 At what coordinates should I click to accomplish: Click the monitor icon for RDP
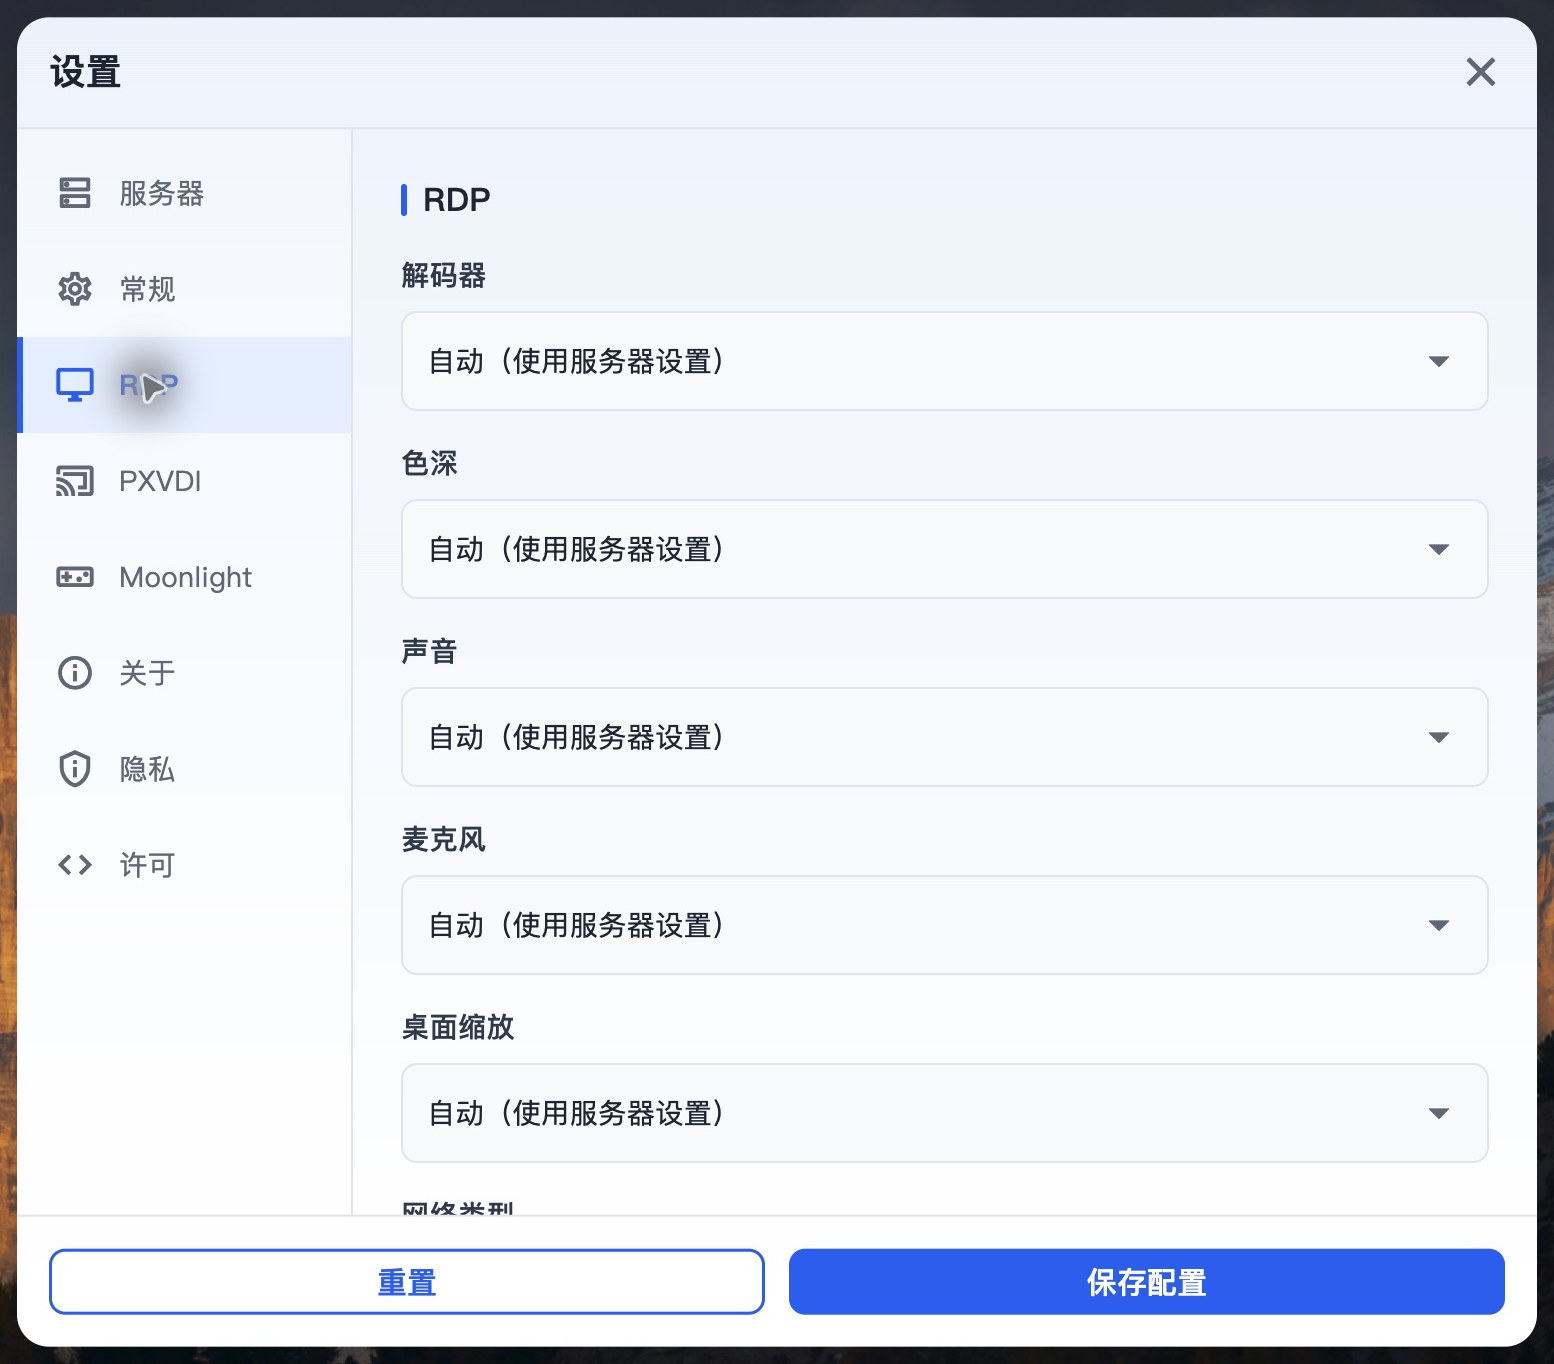pyautogui.click(x=75, y=385)
